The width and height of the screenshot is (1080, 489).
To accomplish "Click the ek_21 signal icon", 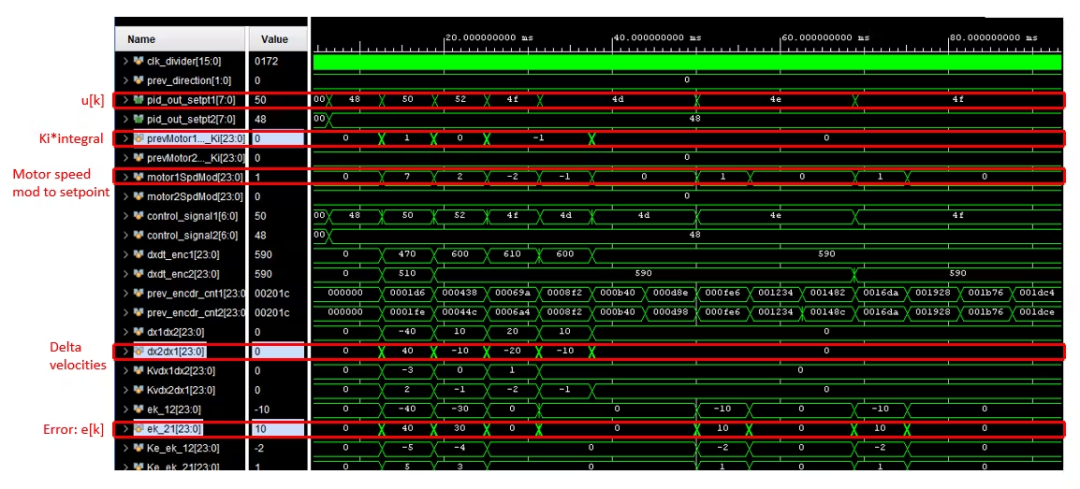I will pyautogui.click(x=138, y=429).
